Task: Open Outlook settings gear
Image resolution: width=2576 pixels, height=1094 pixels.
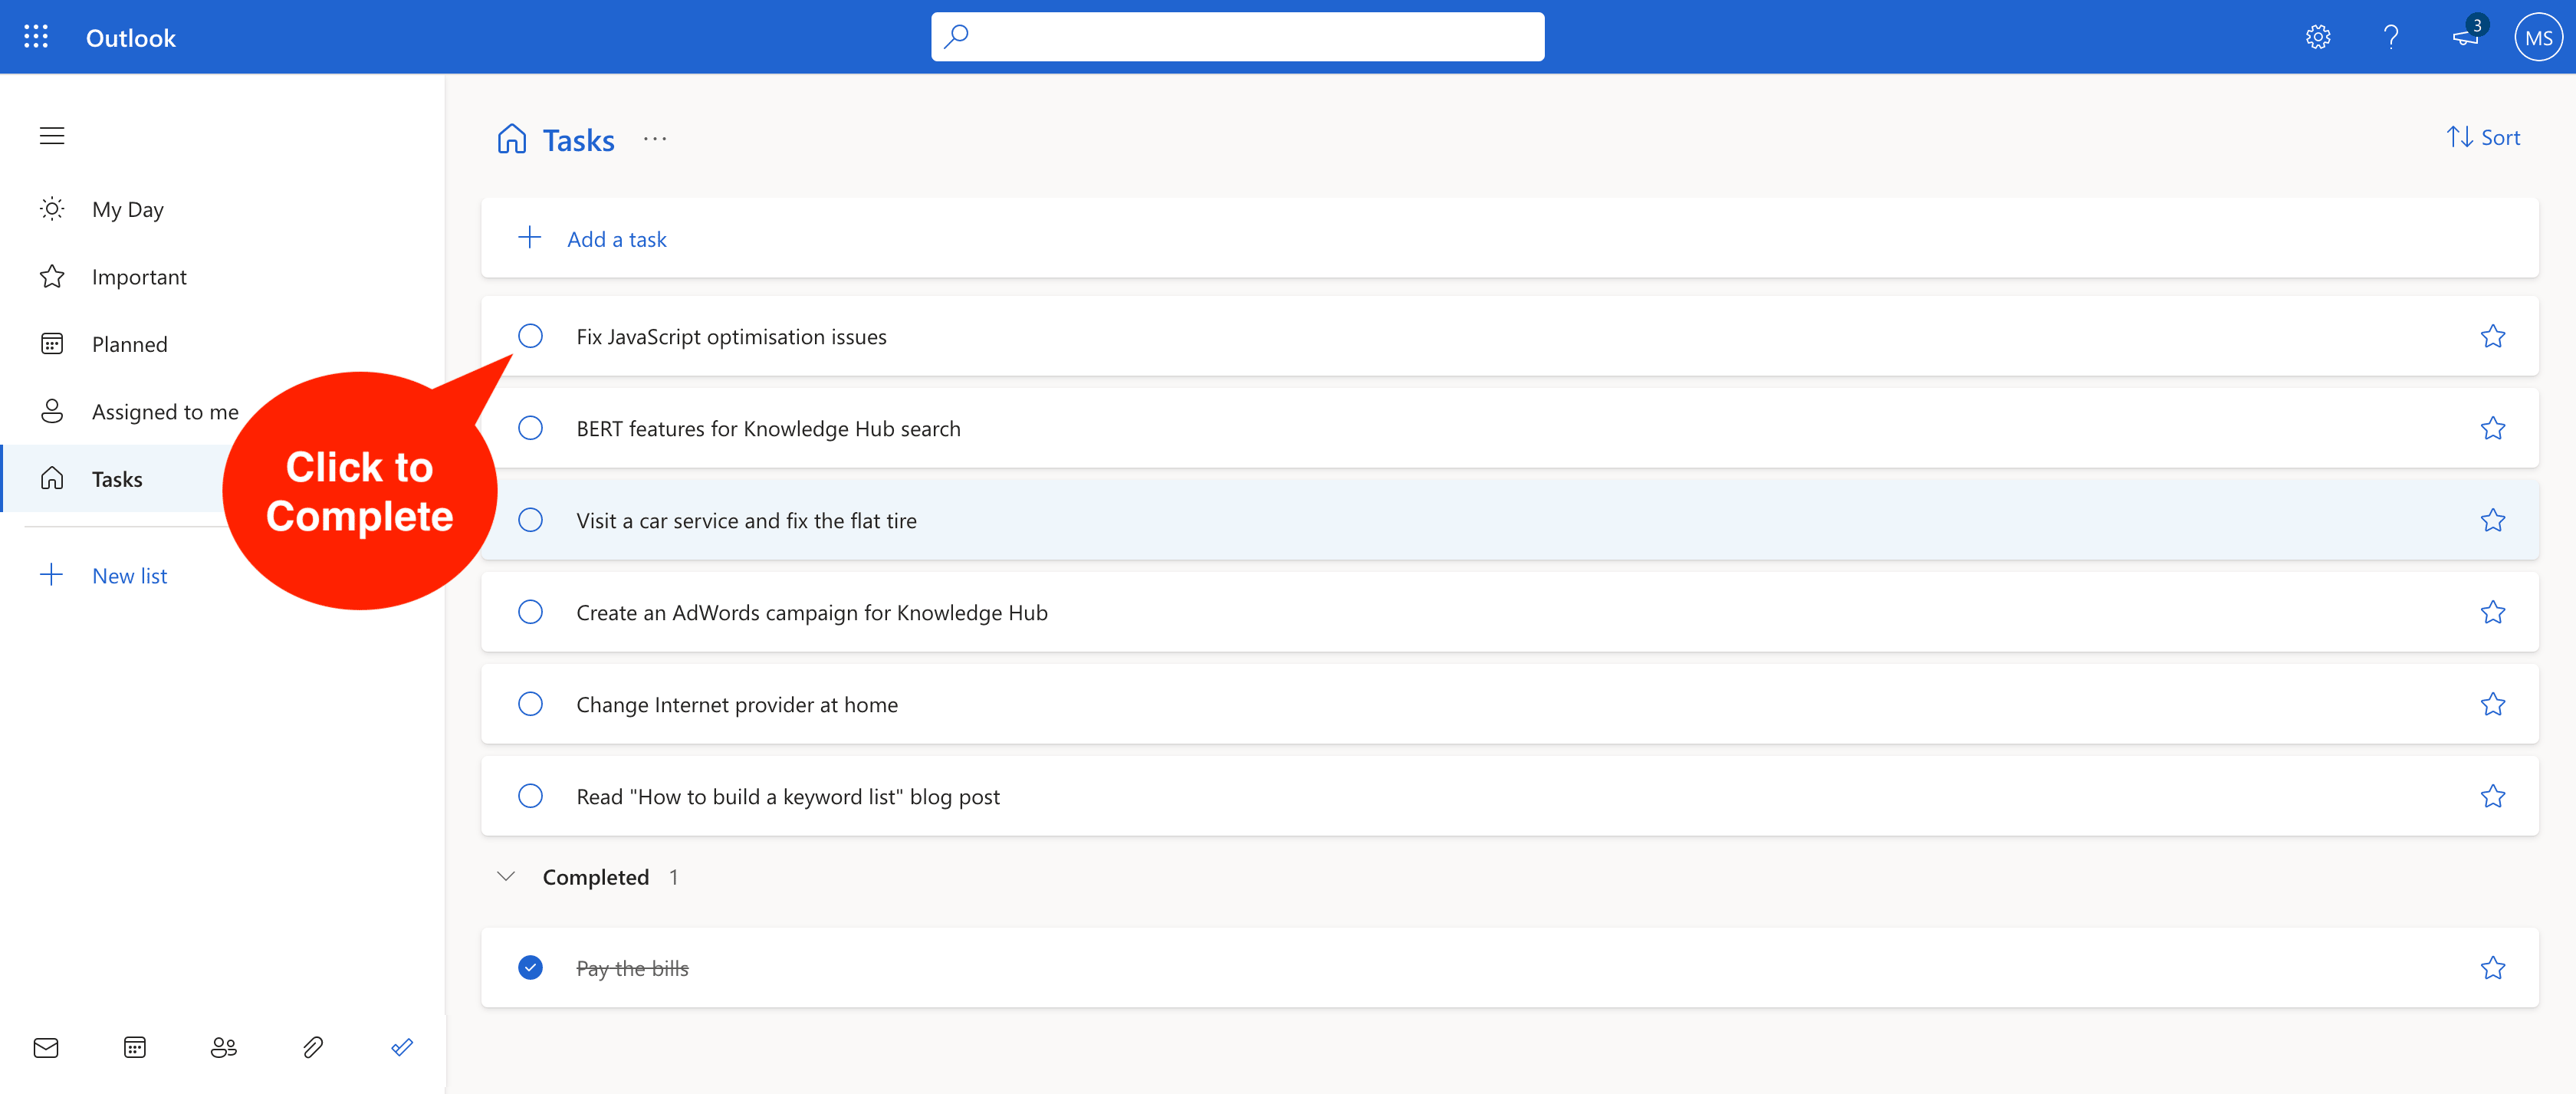Action: point(2318,36)
